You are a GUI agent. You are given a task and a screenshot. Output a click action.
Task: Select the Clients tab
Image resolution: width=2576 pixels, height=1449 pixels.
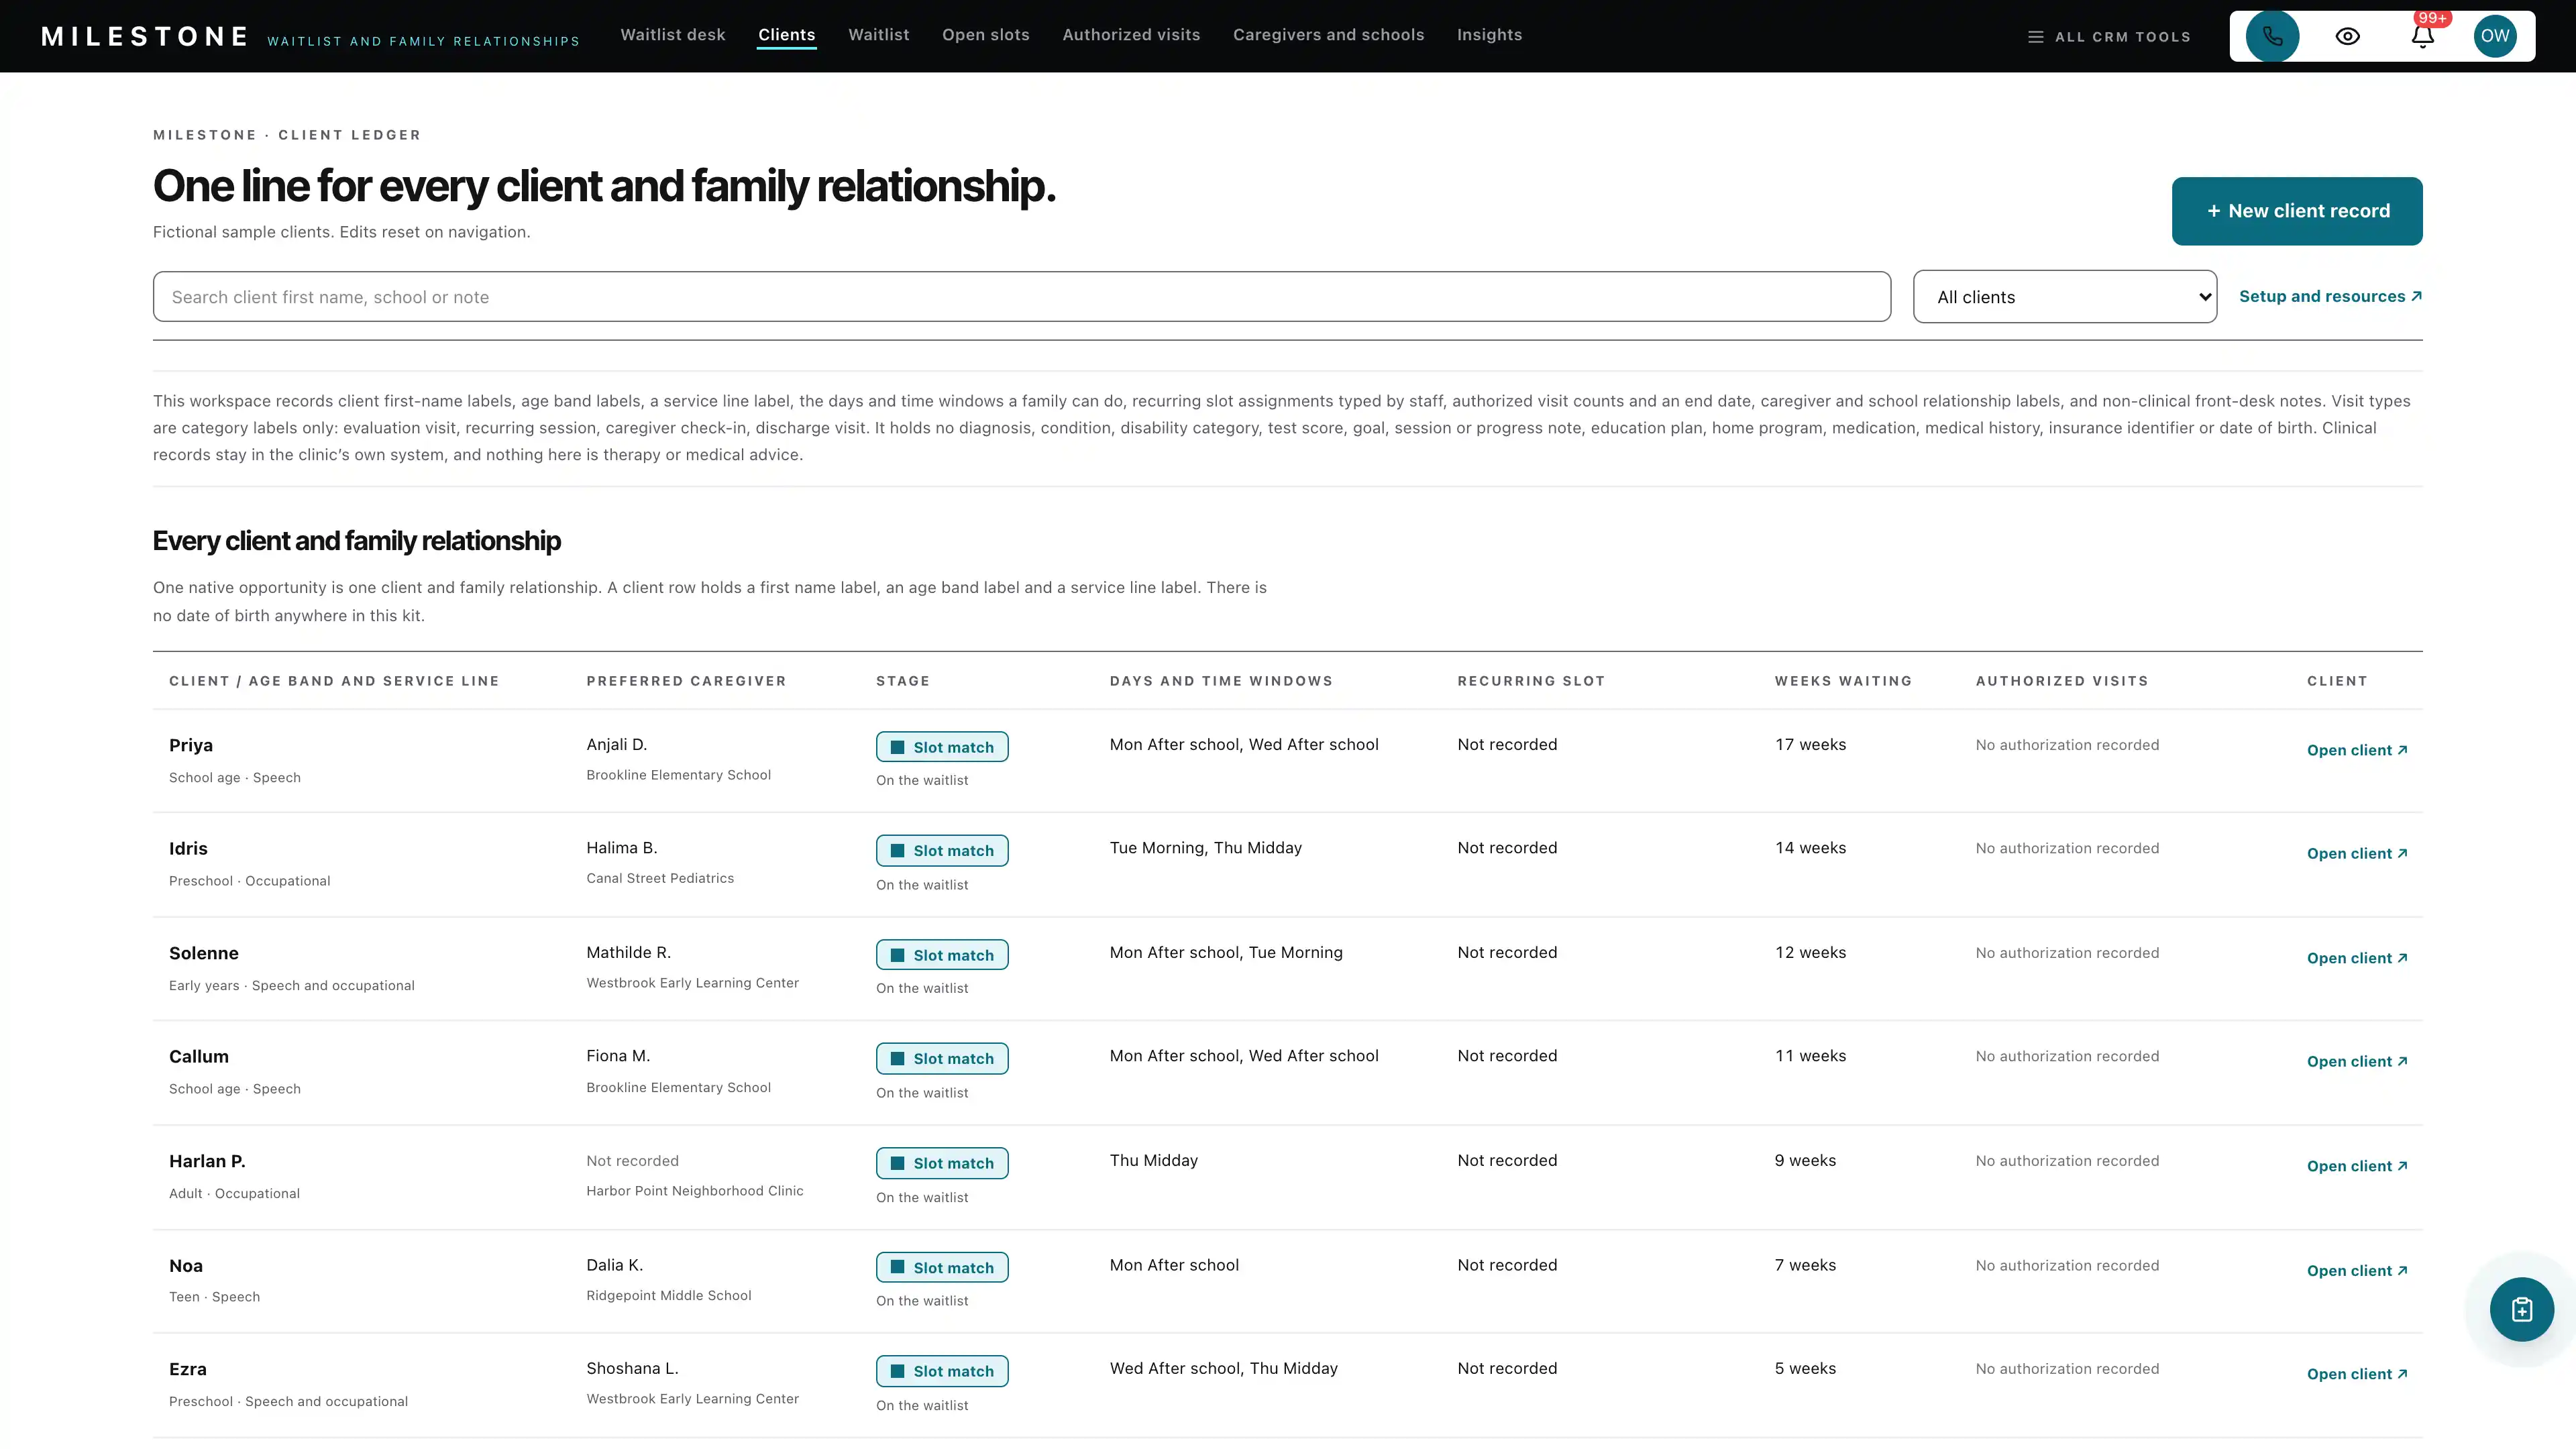click(786, 35)
